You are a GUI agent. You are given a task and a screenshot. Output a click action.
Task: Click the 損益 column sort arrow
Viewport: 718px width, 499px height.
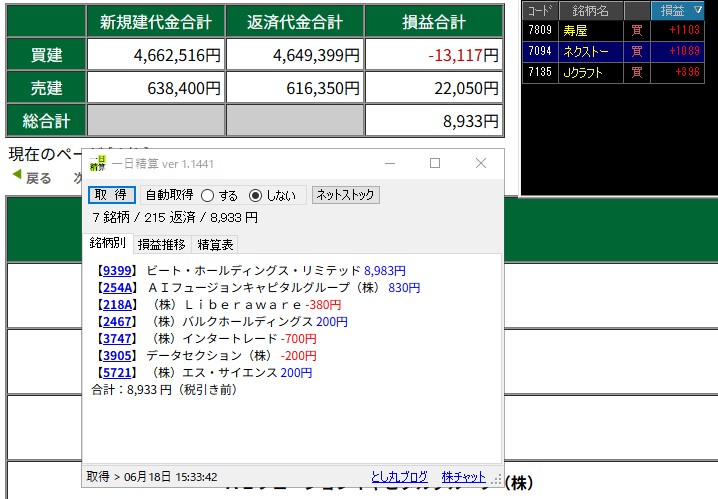click(x=699, y=11)
